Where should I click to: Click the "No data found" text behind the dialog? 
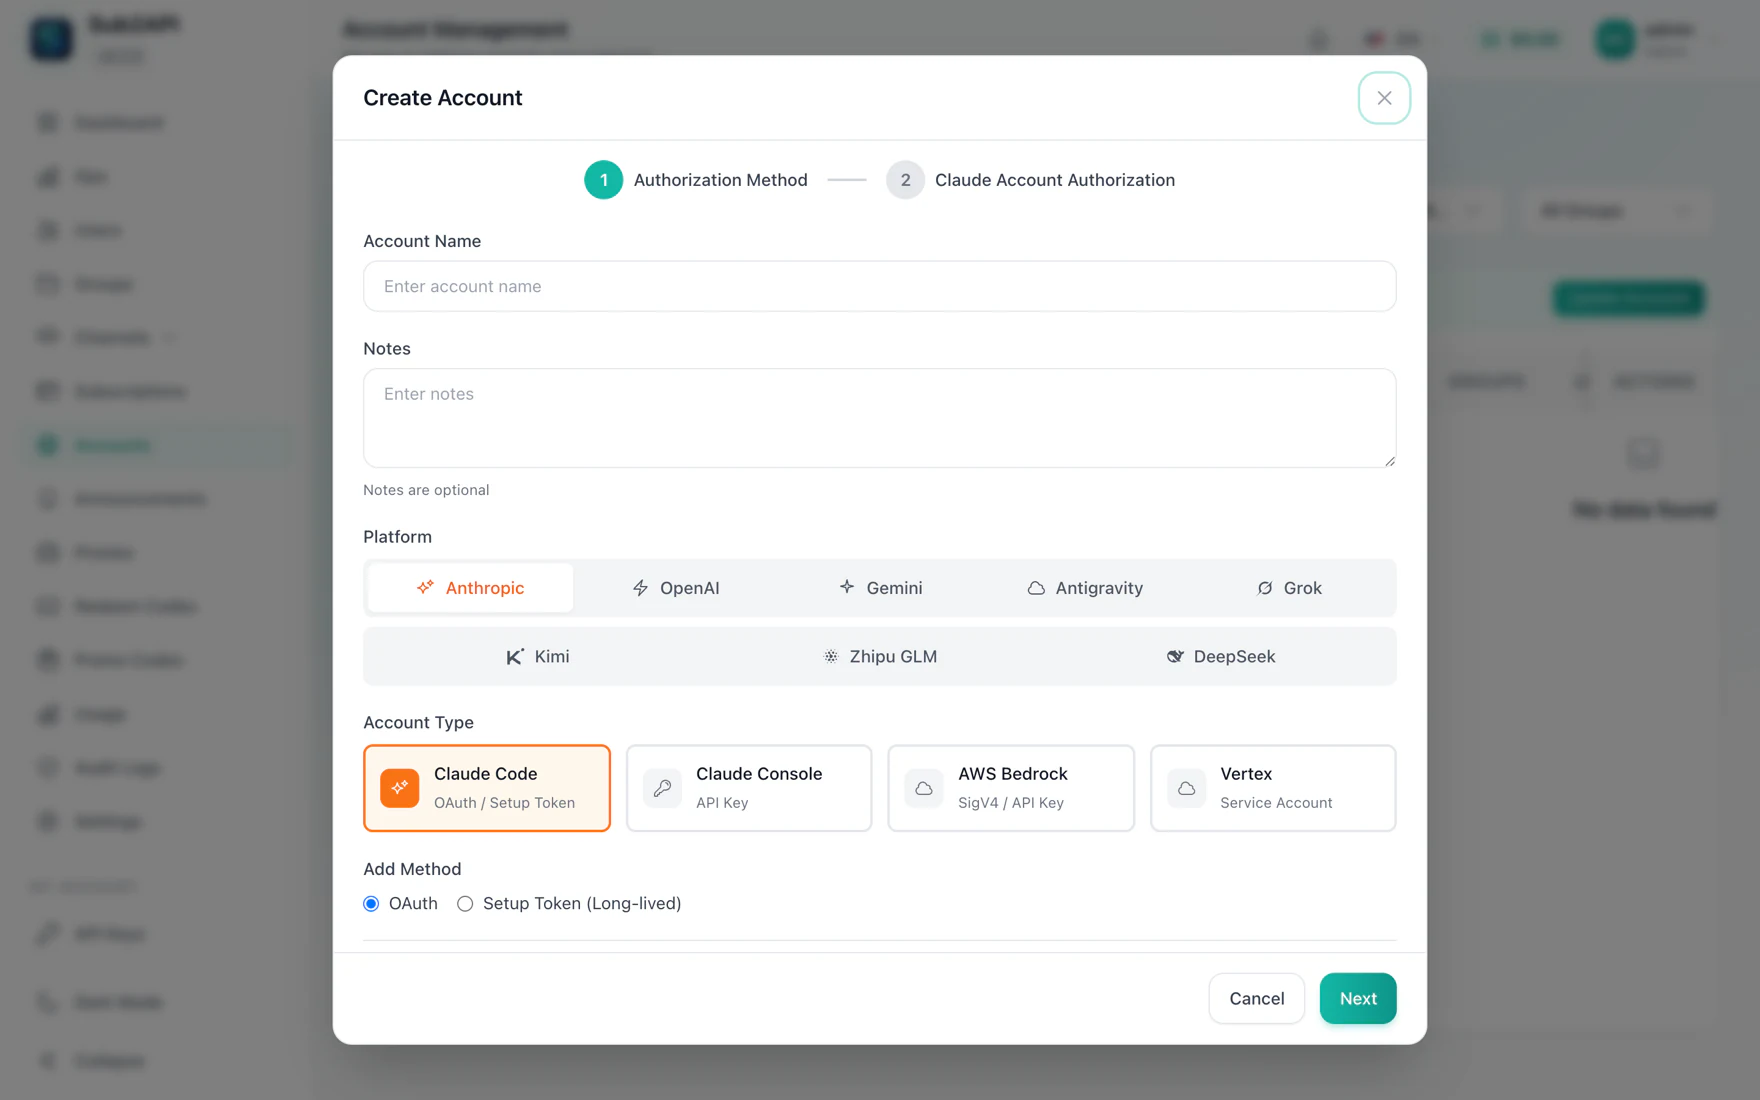tap(1644, 510)
